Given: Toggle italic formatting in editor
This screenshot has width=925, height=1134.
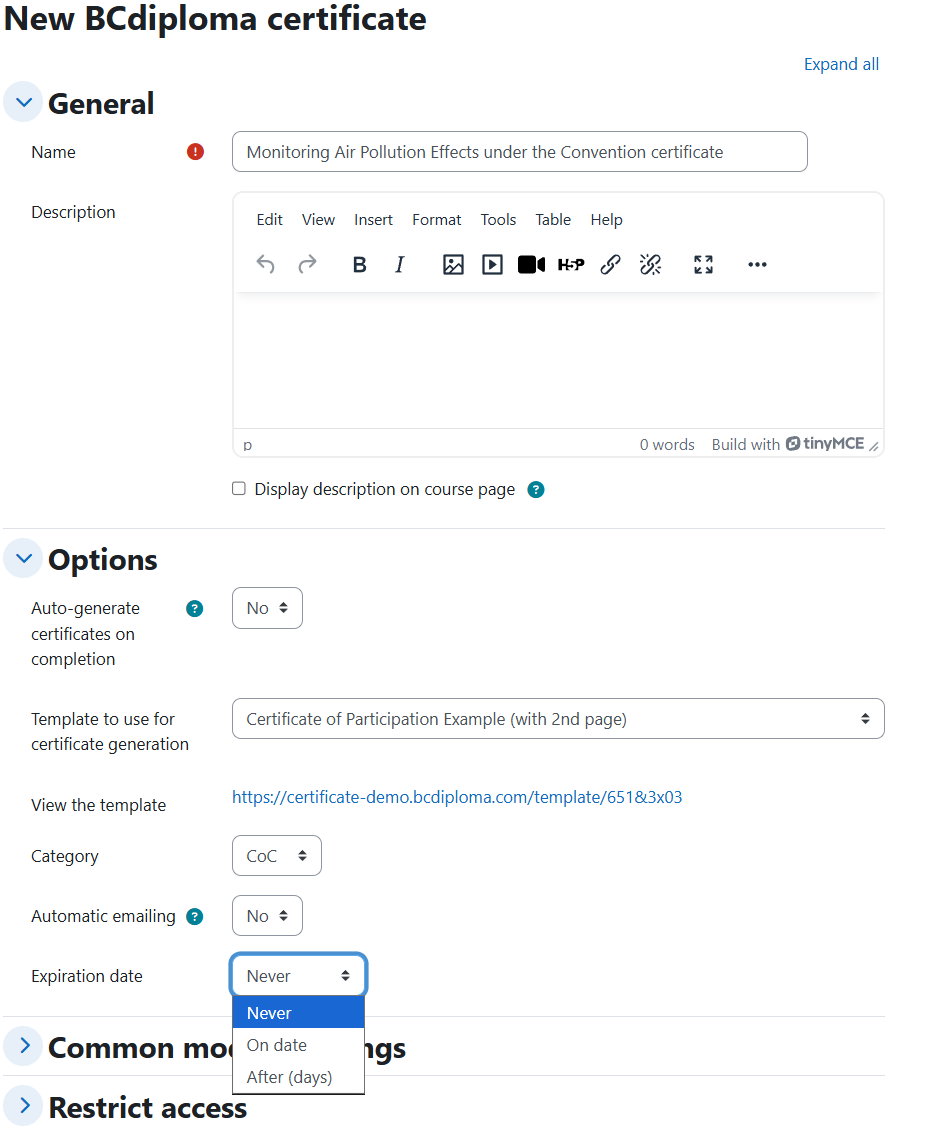Looking at the screenshot, I should (x=399, y=265).
